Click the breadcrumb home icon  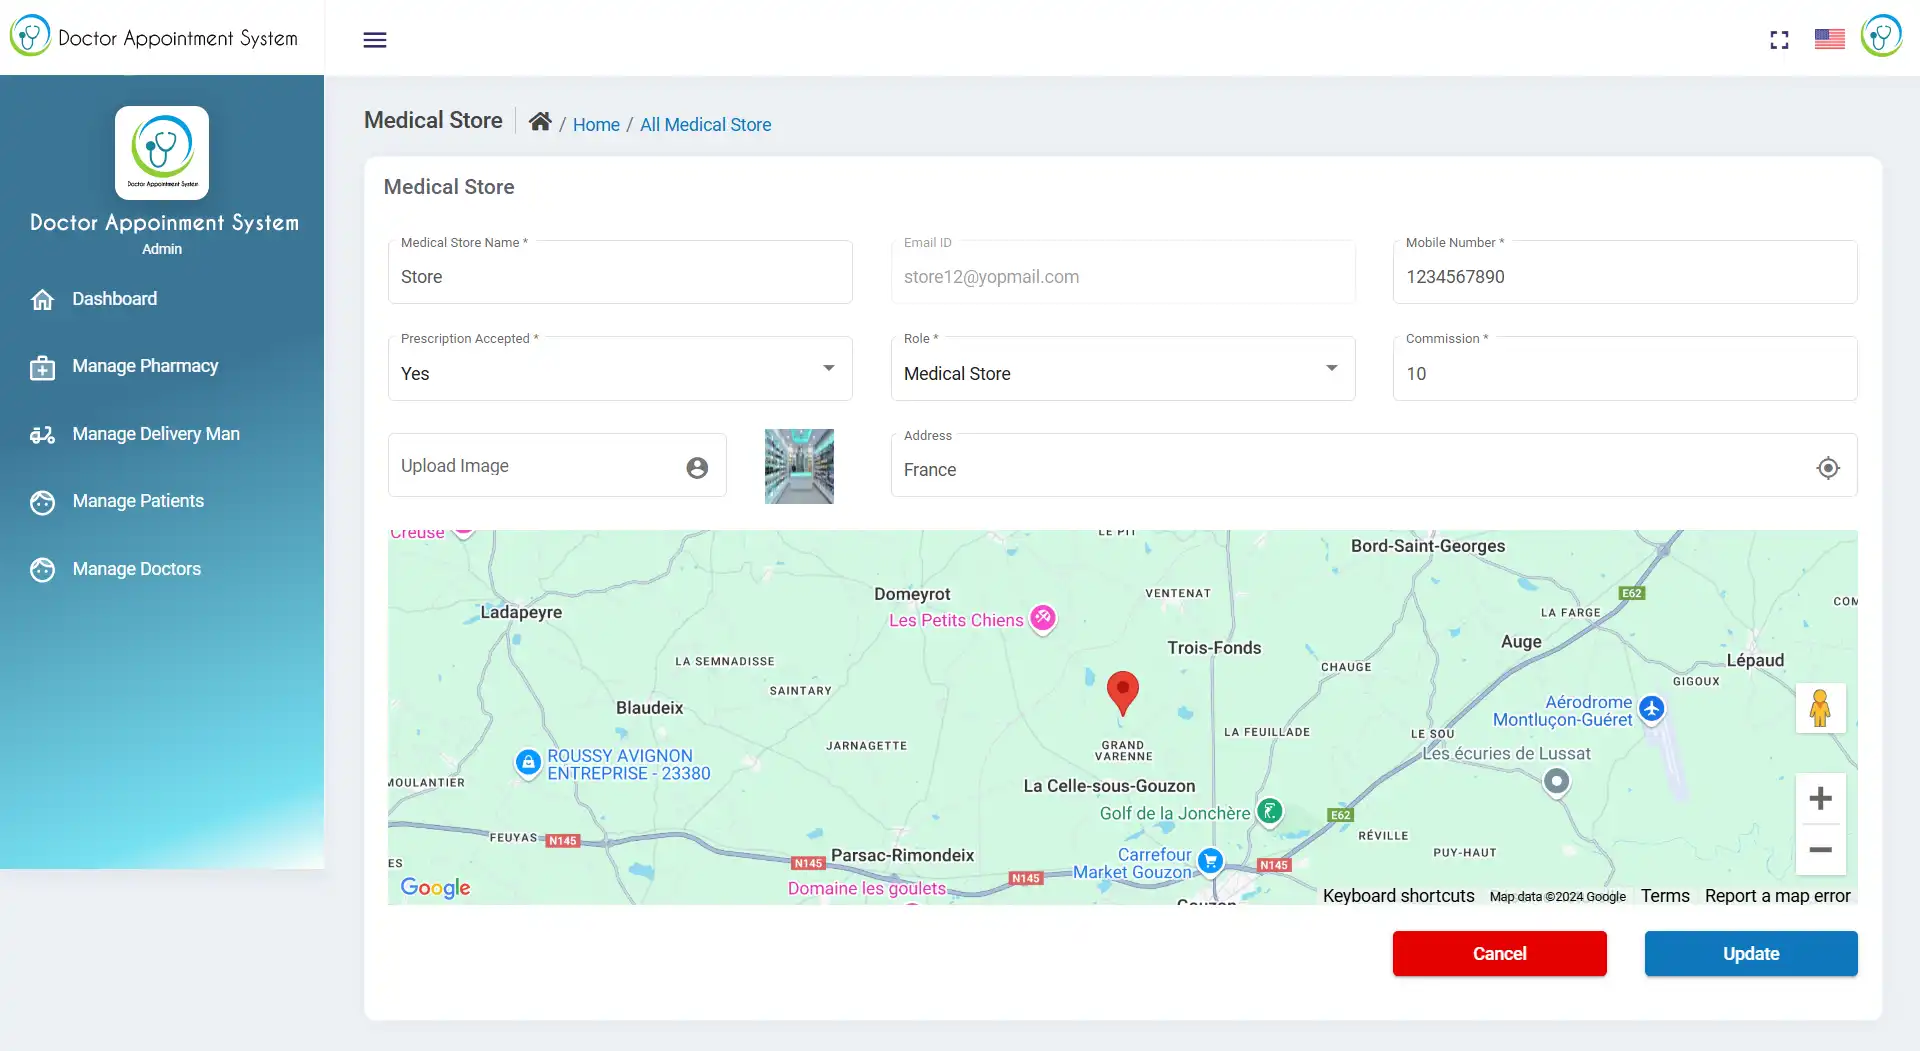click(x=540, y=122)
